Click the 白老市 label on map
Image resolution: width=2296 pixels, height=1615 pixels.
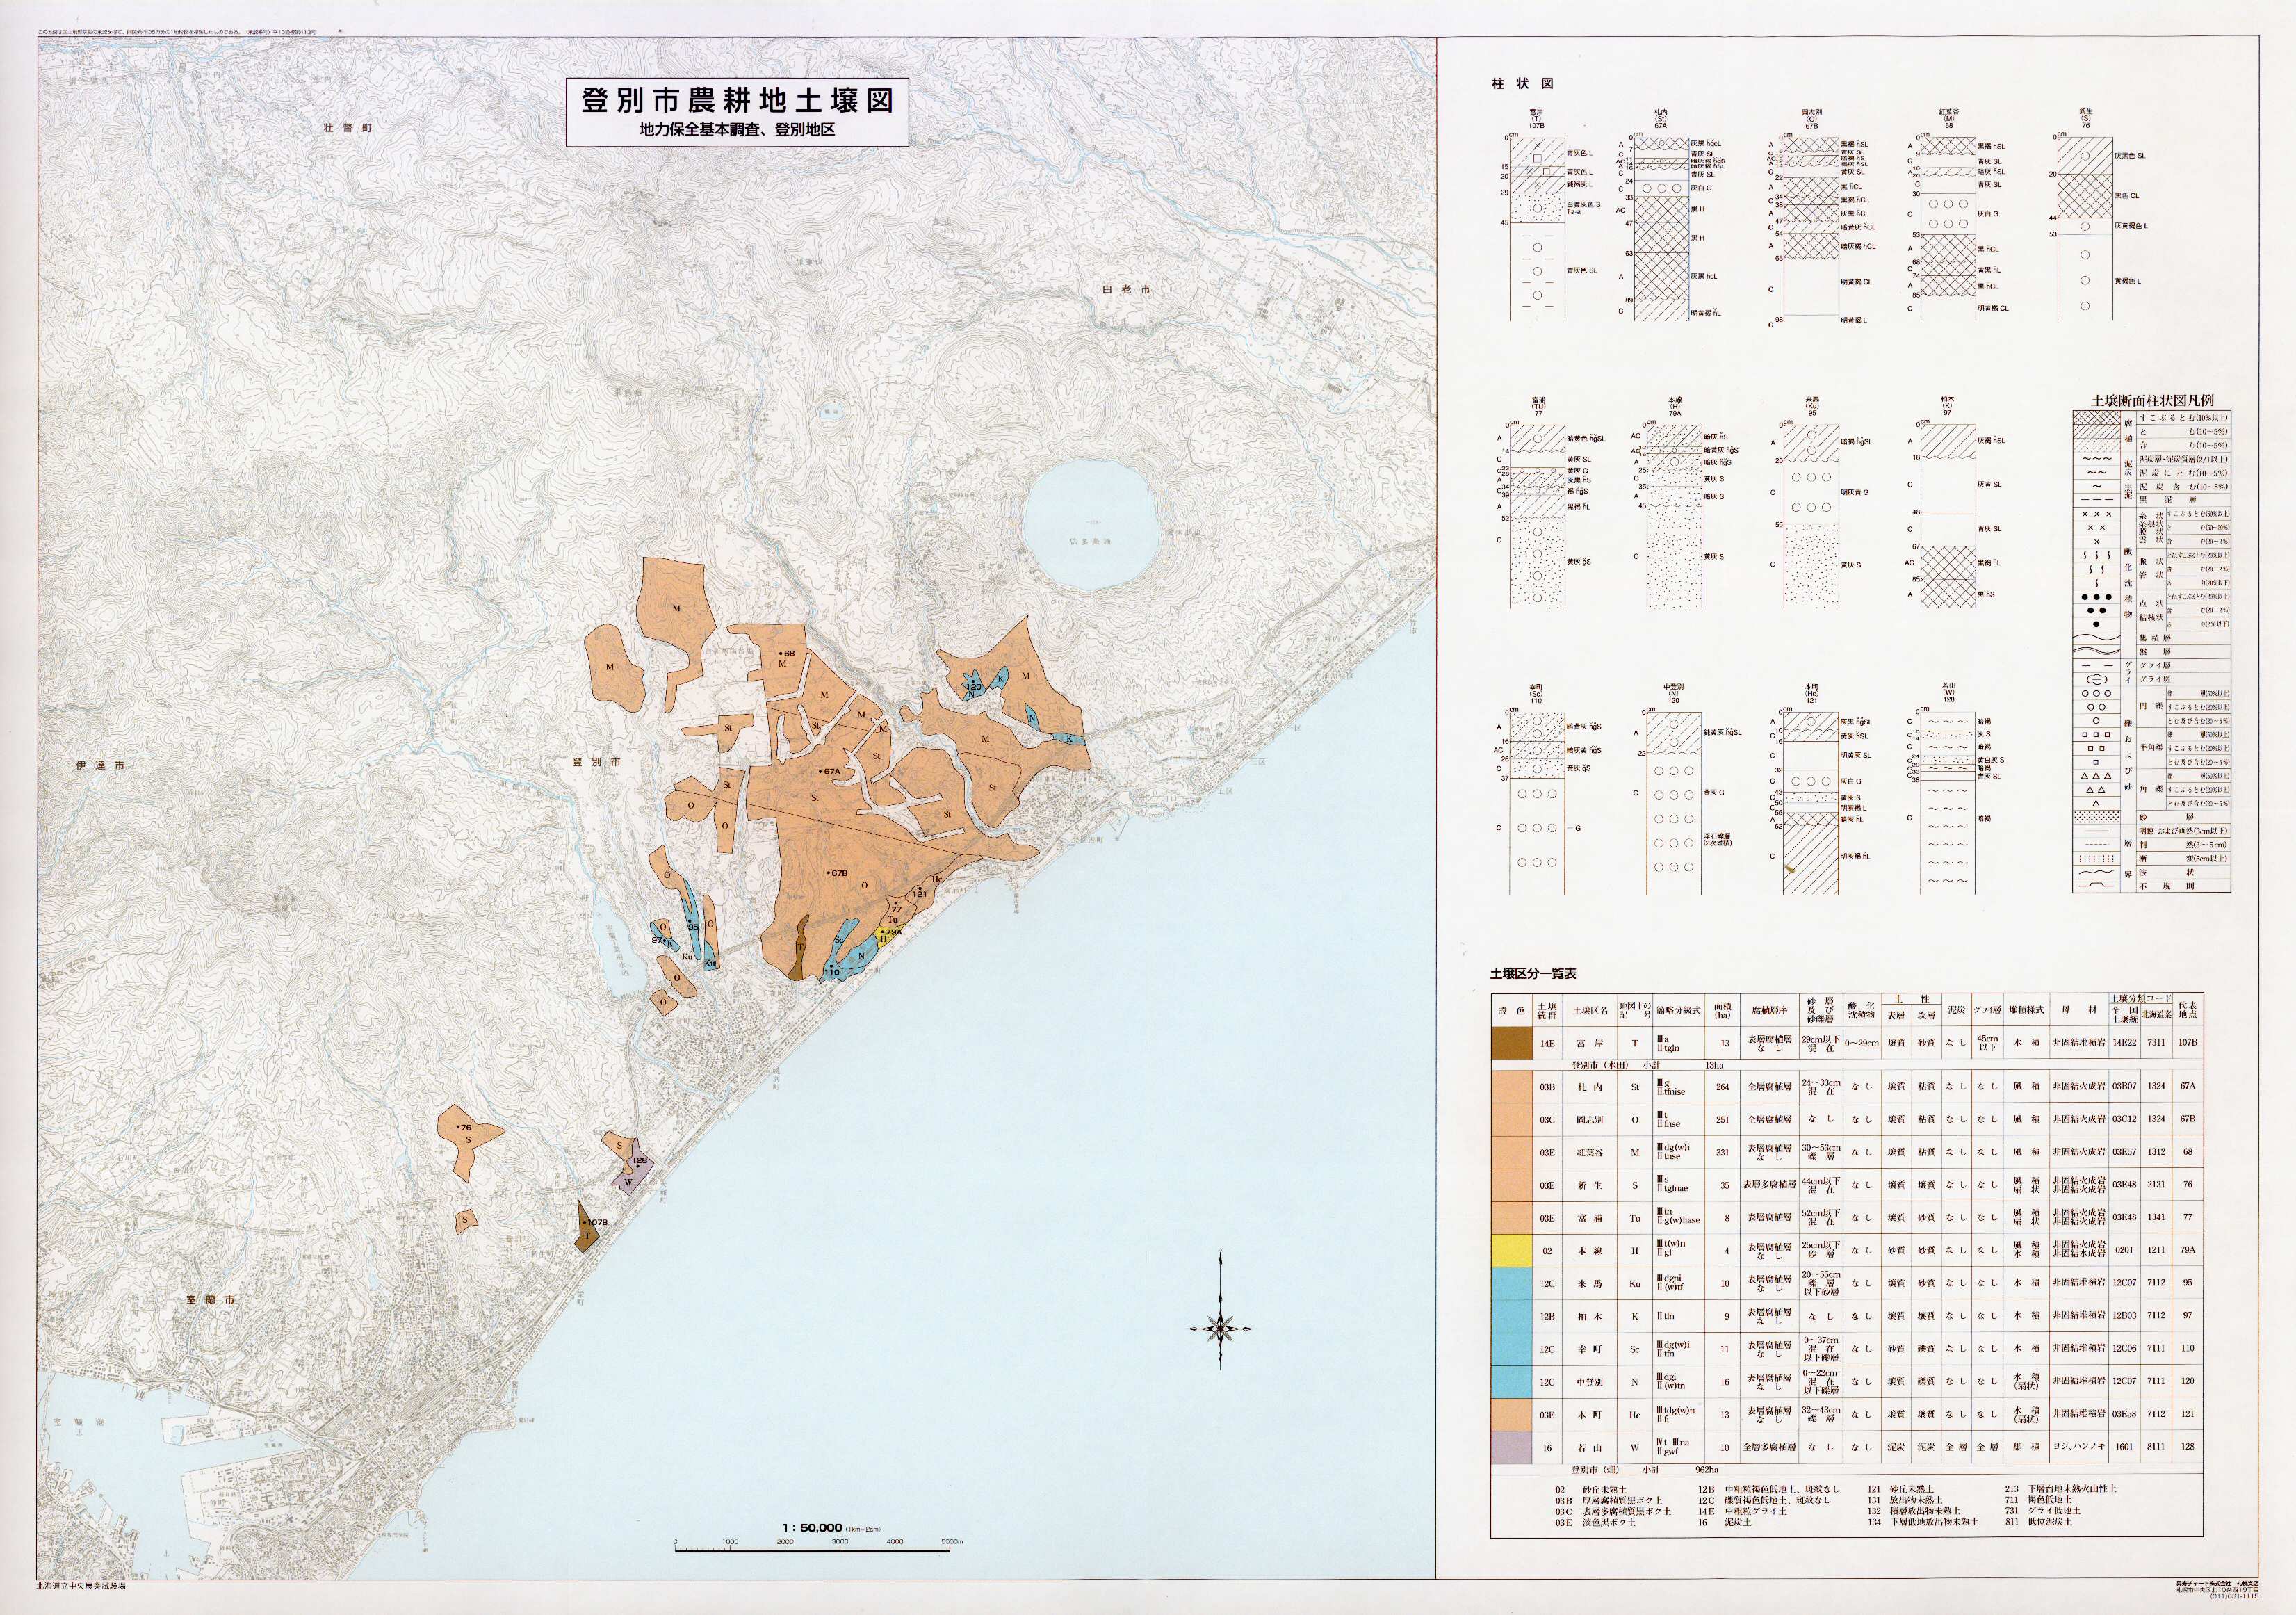tap(1125, 289)
